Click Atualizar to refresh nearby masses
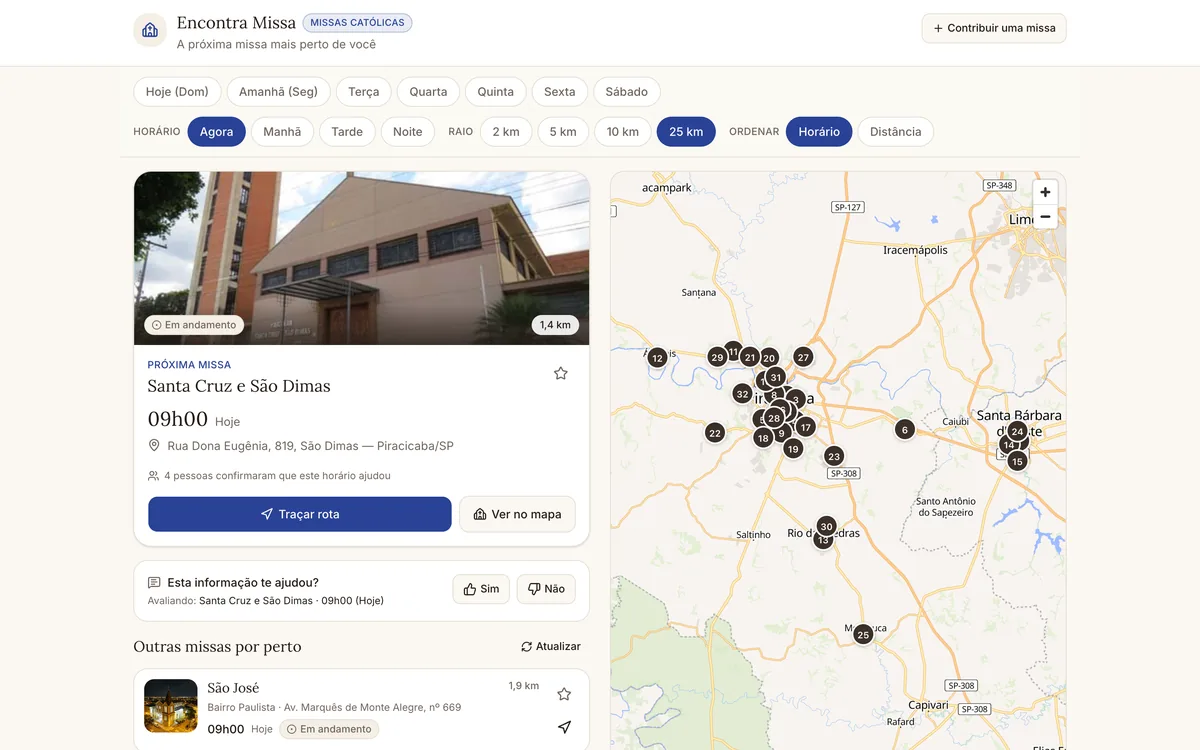 point(551,647)
